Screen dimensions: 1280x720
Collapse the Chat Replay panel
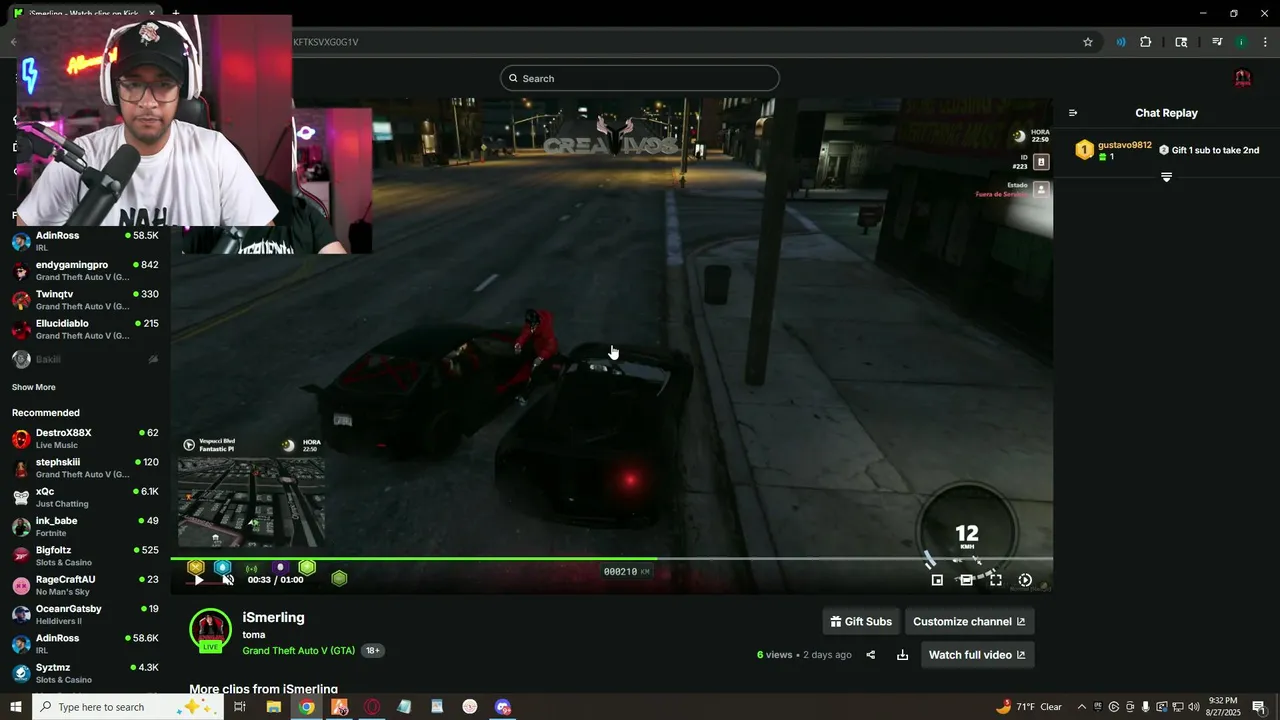click(1073, 113)
